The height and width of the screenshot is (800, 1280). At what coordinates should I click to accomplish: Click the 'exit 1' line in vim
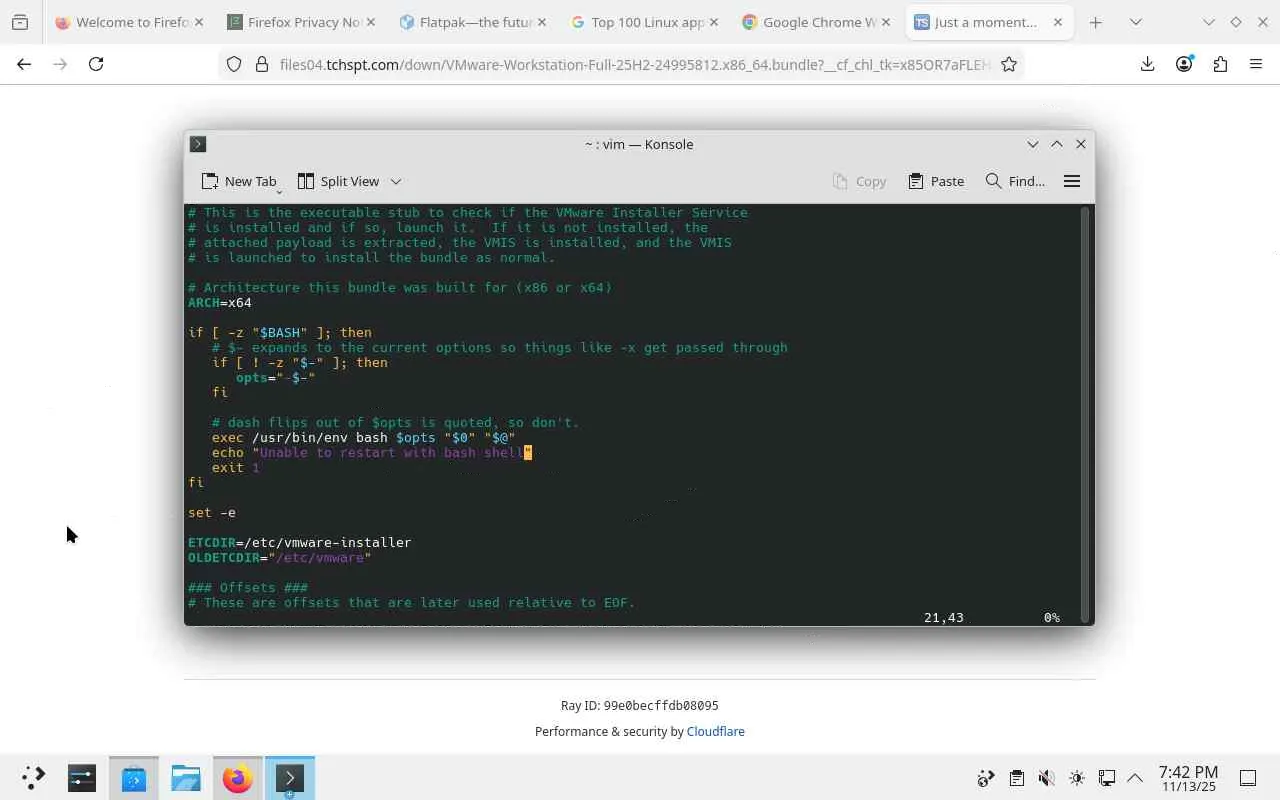236,468
